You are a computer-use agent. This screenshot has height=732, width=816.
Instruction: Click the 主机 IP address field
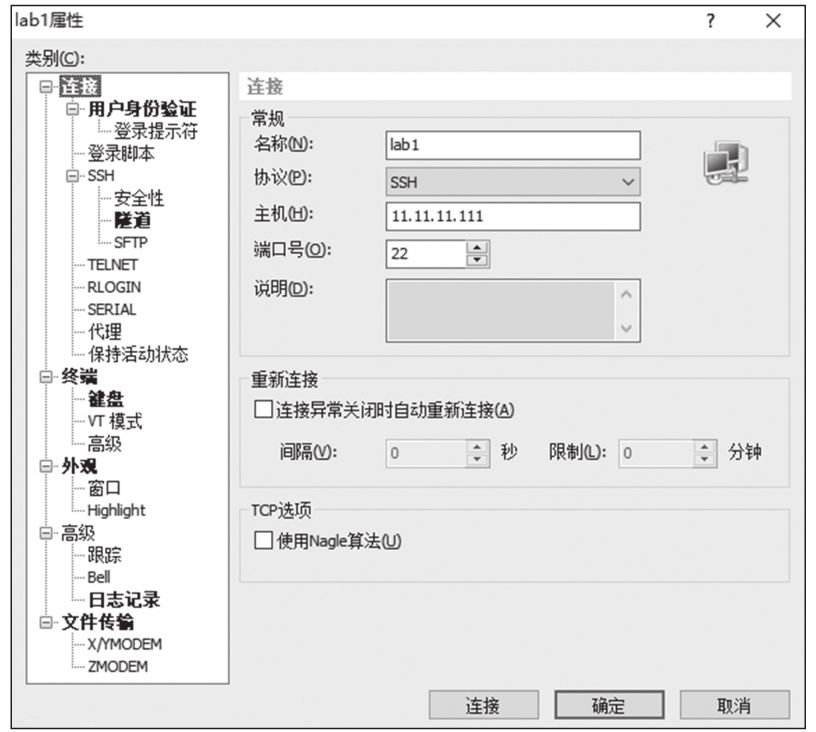[x=512, y=216]
